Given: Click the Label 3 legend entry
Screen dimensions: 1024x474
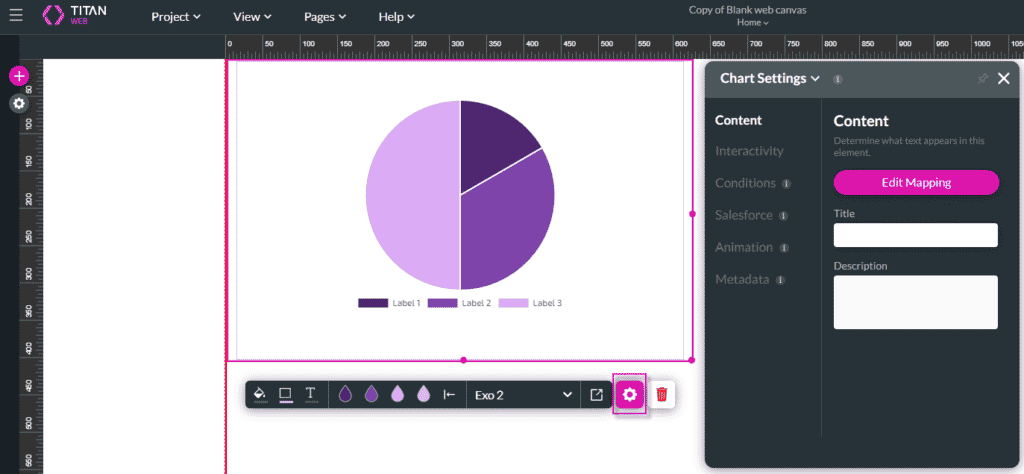Looking at the screenshot, I should [530, 303].
